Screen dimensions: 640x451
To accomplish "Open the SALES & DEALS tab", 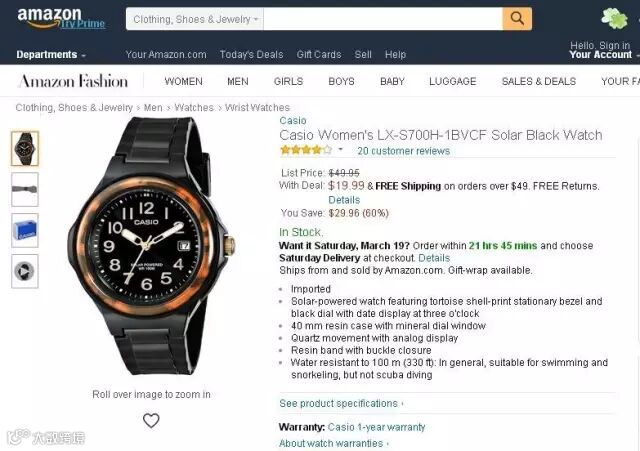I will 539,81.
